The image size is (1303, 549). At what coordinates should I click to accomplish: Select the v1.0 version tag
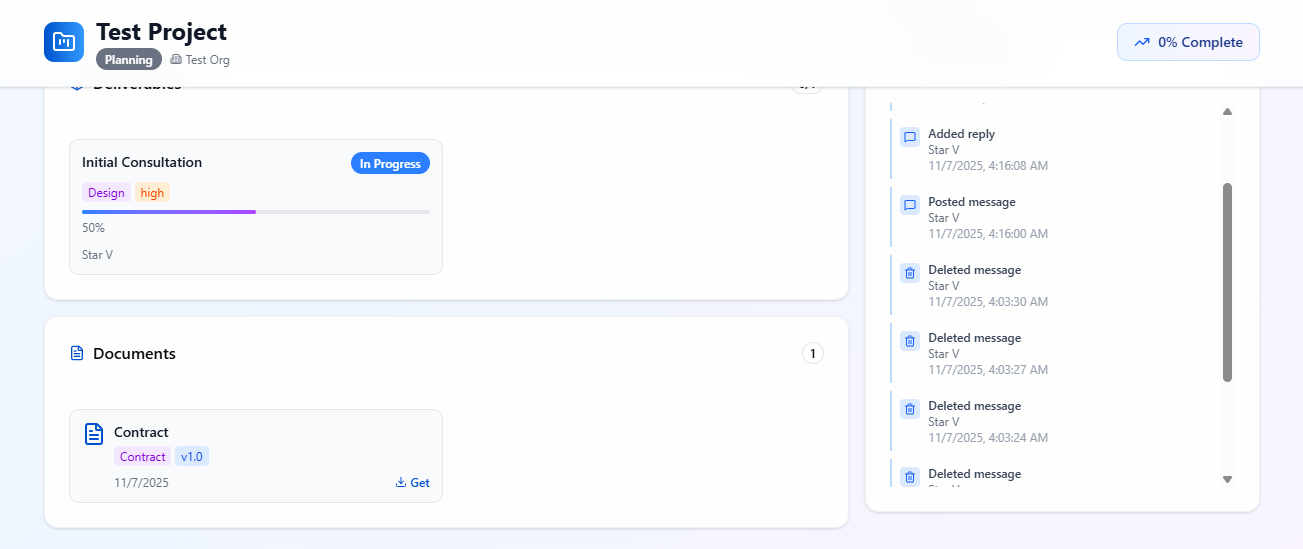tap(192, 457)
